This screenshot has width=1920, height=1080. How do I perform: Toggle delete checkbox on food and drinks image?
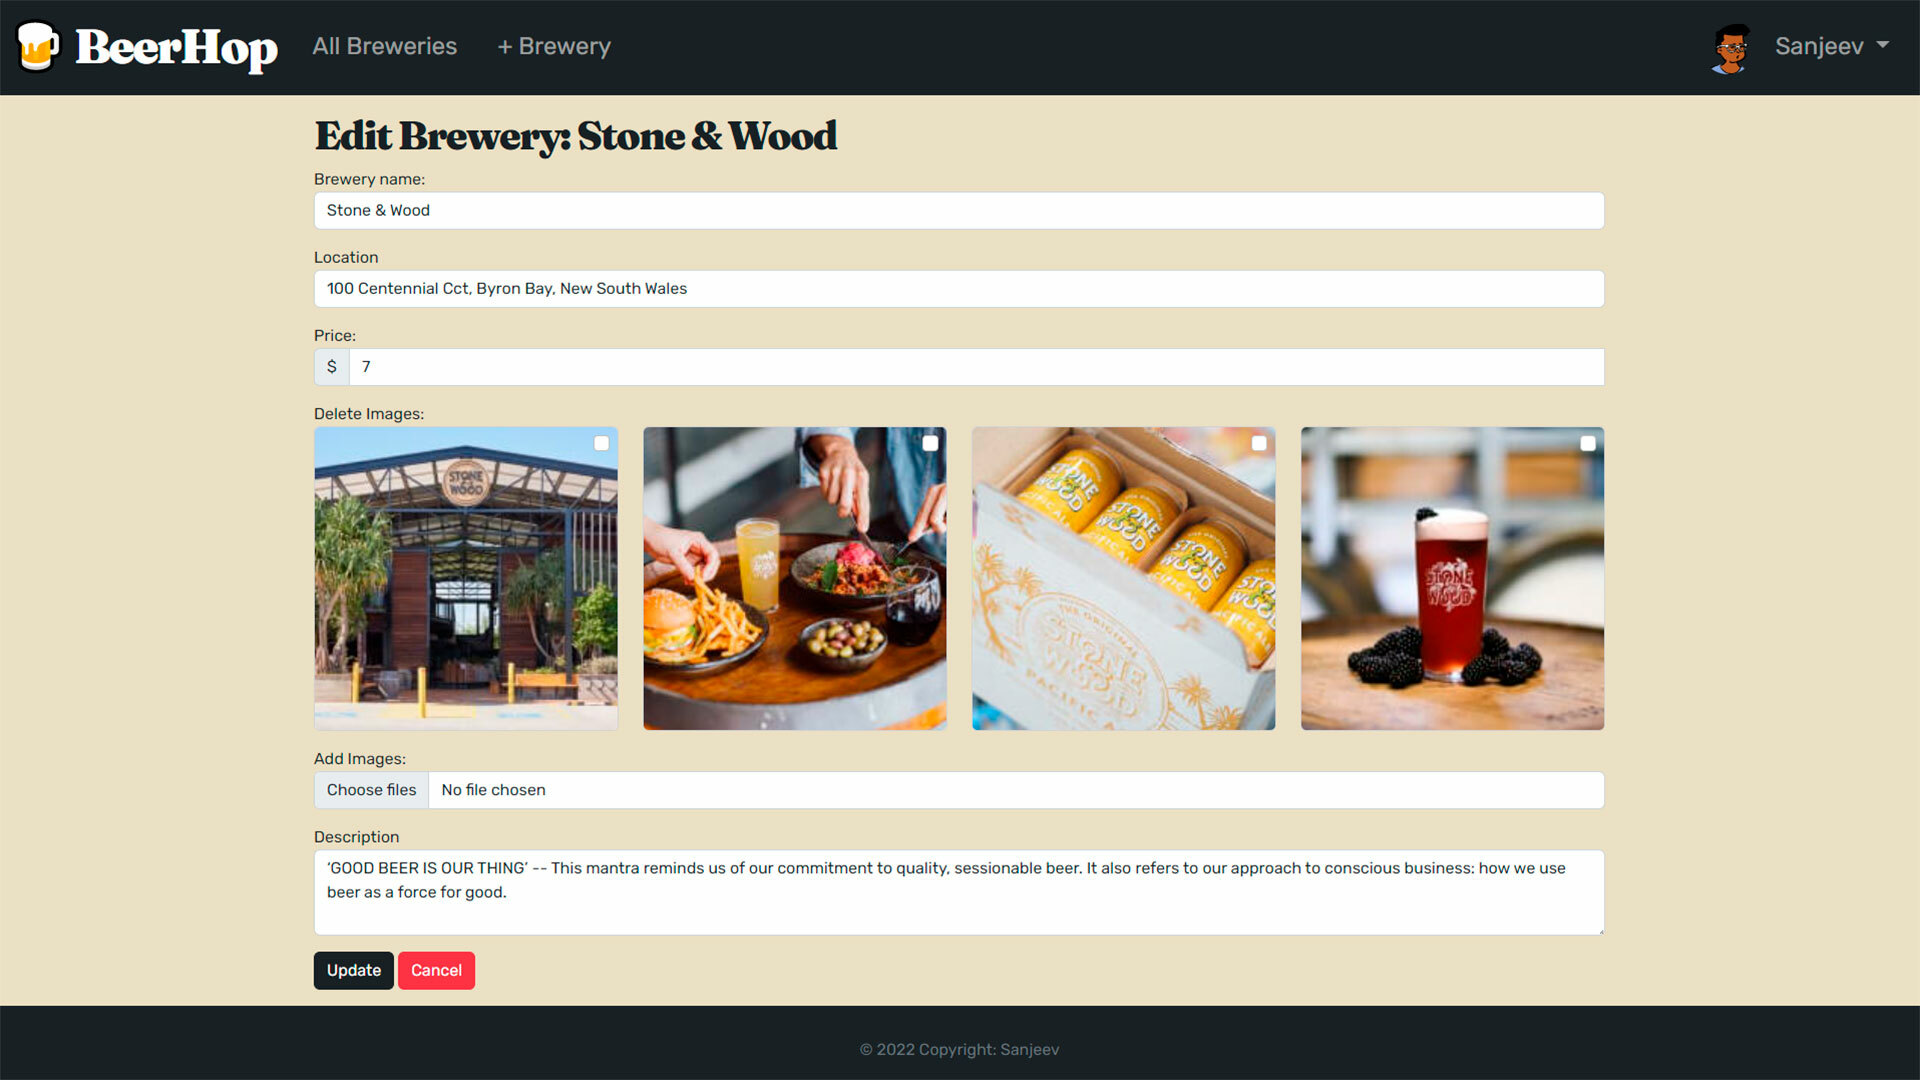[x=931, y=443]
